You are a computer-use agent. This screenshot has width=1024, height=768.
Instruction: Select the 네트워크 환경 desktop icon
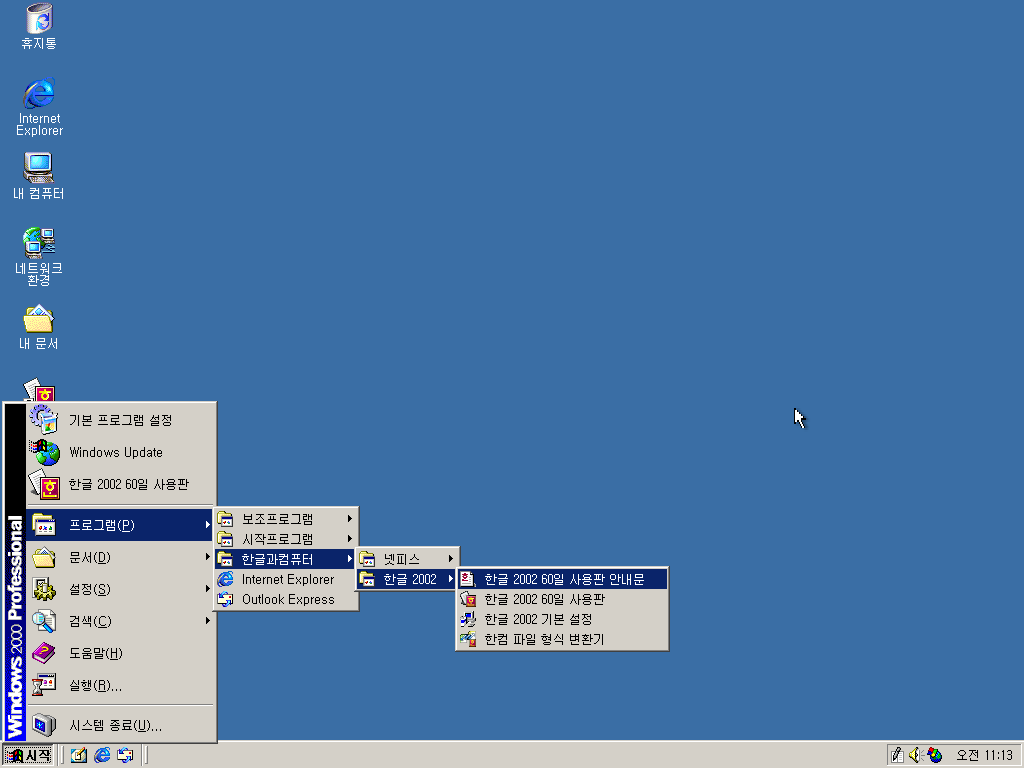click(x=39, y=257)
